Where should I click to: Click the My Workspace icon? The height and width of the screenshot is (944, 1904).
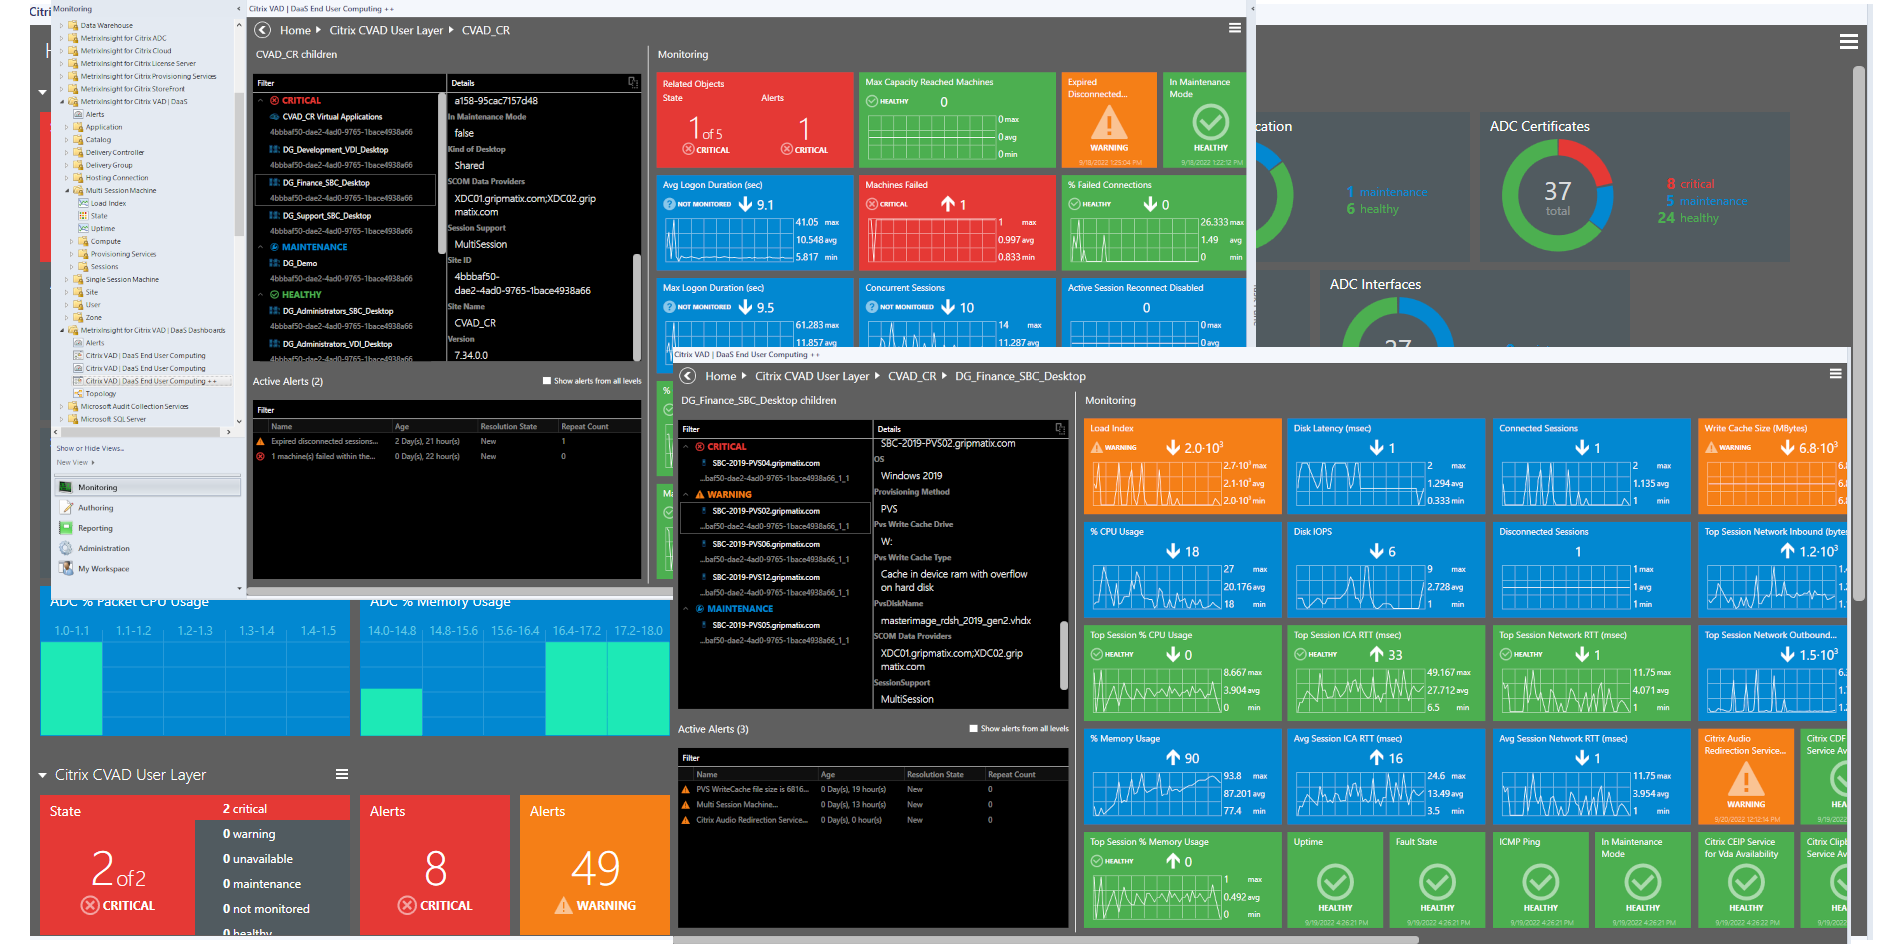click(66, 568)
